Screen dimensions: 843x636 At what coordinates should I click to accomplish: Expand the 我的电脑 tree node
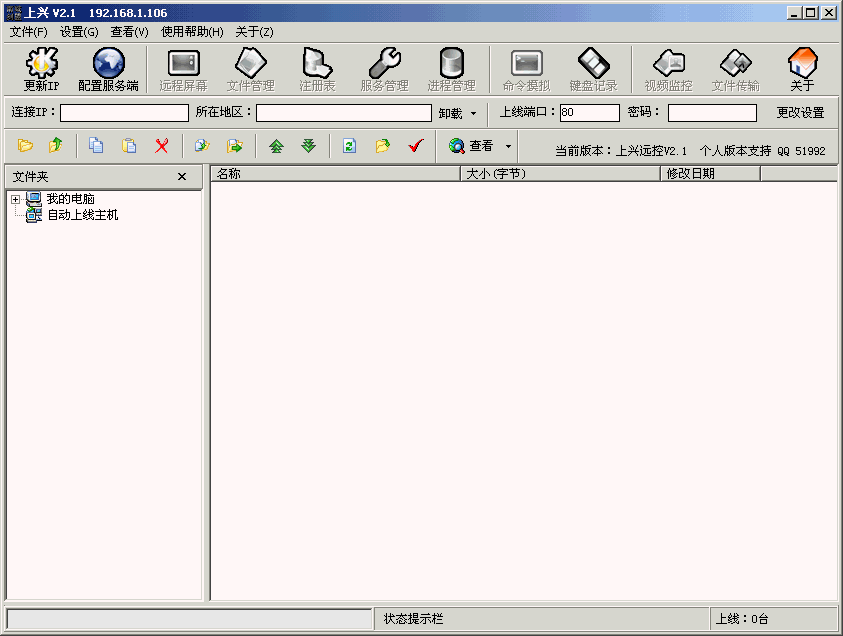tap(15, 199)
